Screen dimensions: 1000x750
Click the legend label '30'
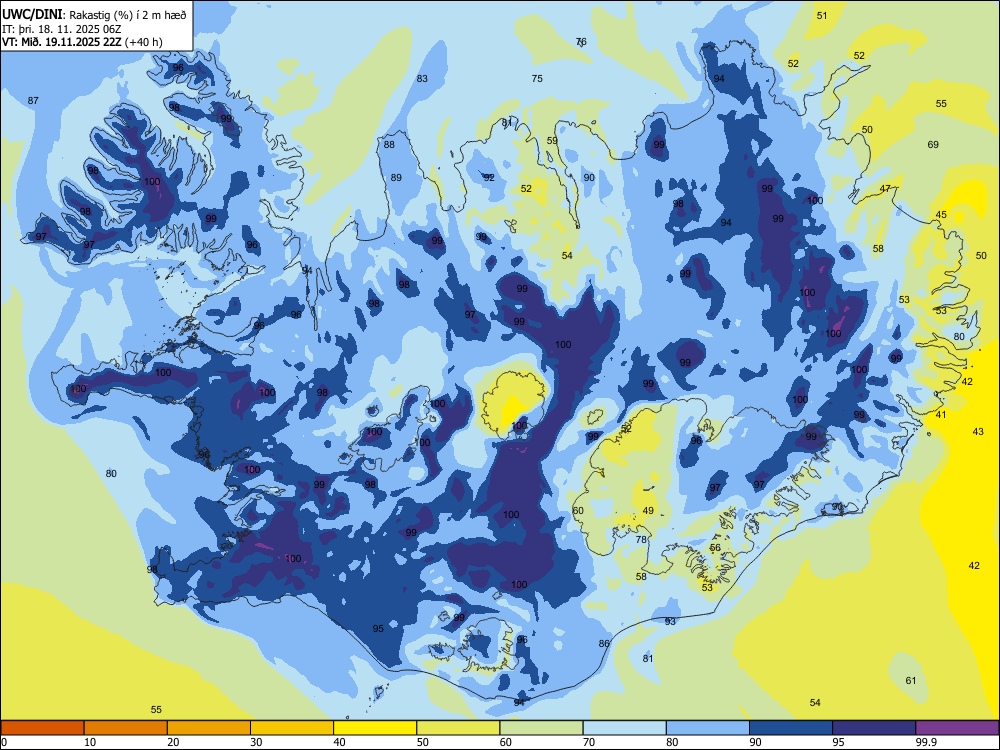(256, 742)
